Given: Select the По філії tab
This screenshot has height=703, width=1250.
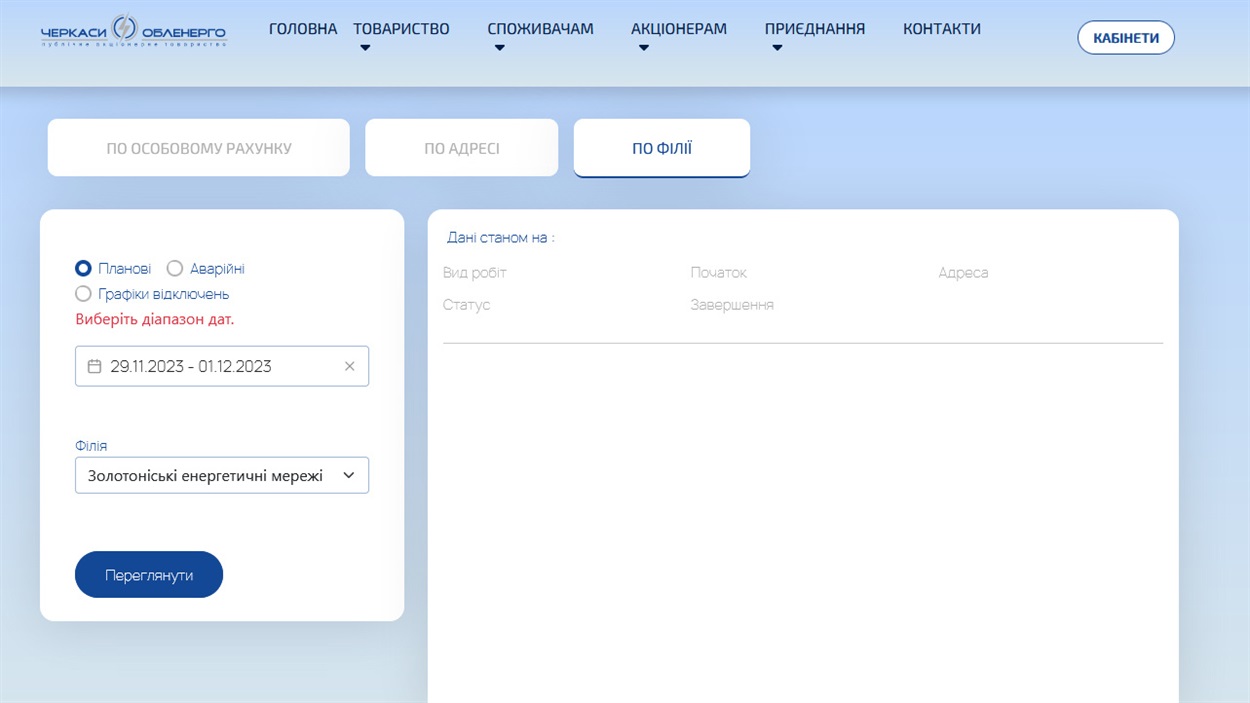Looking at the screenshot, I should coord(661,148).
